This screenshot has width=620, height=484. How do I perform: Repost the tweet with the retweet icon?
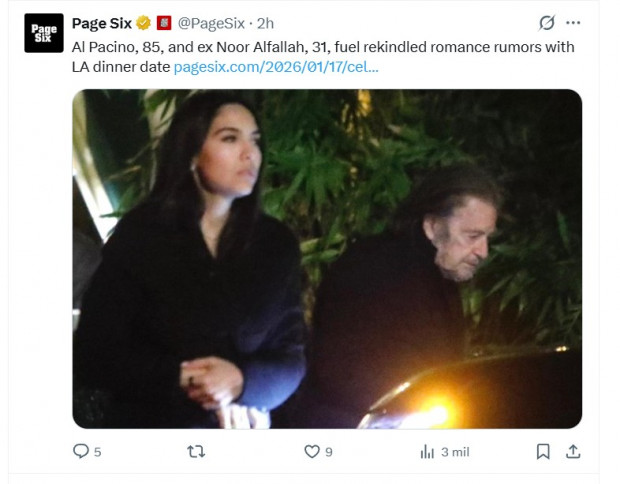(196, 451)
